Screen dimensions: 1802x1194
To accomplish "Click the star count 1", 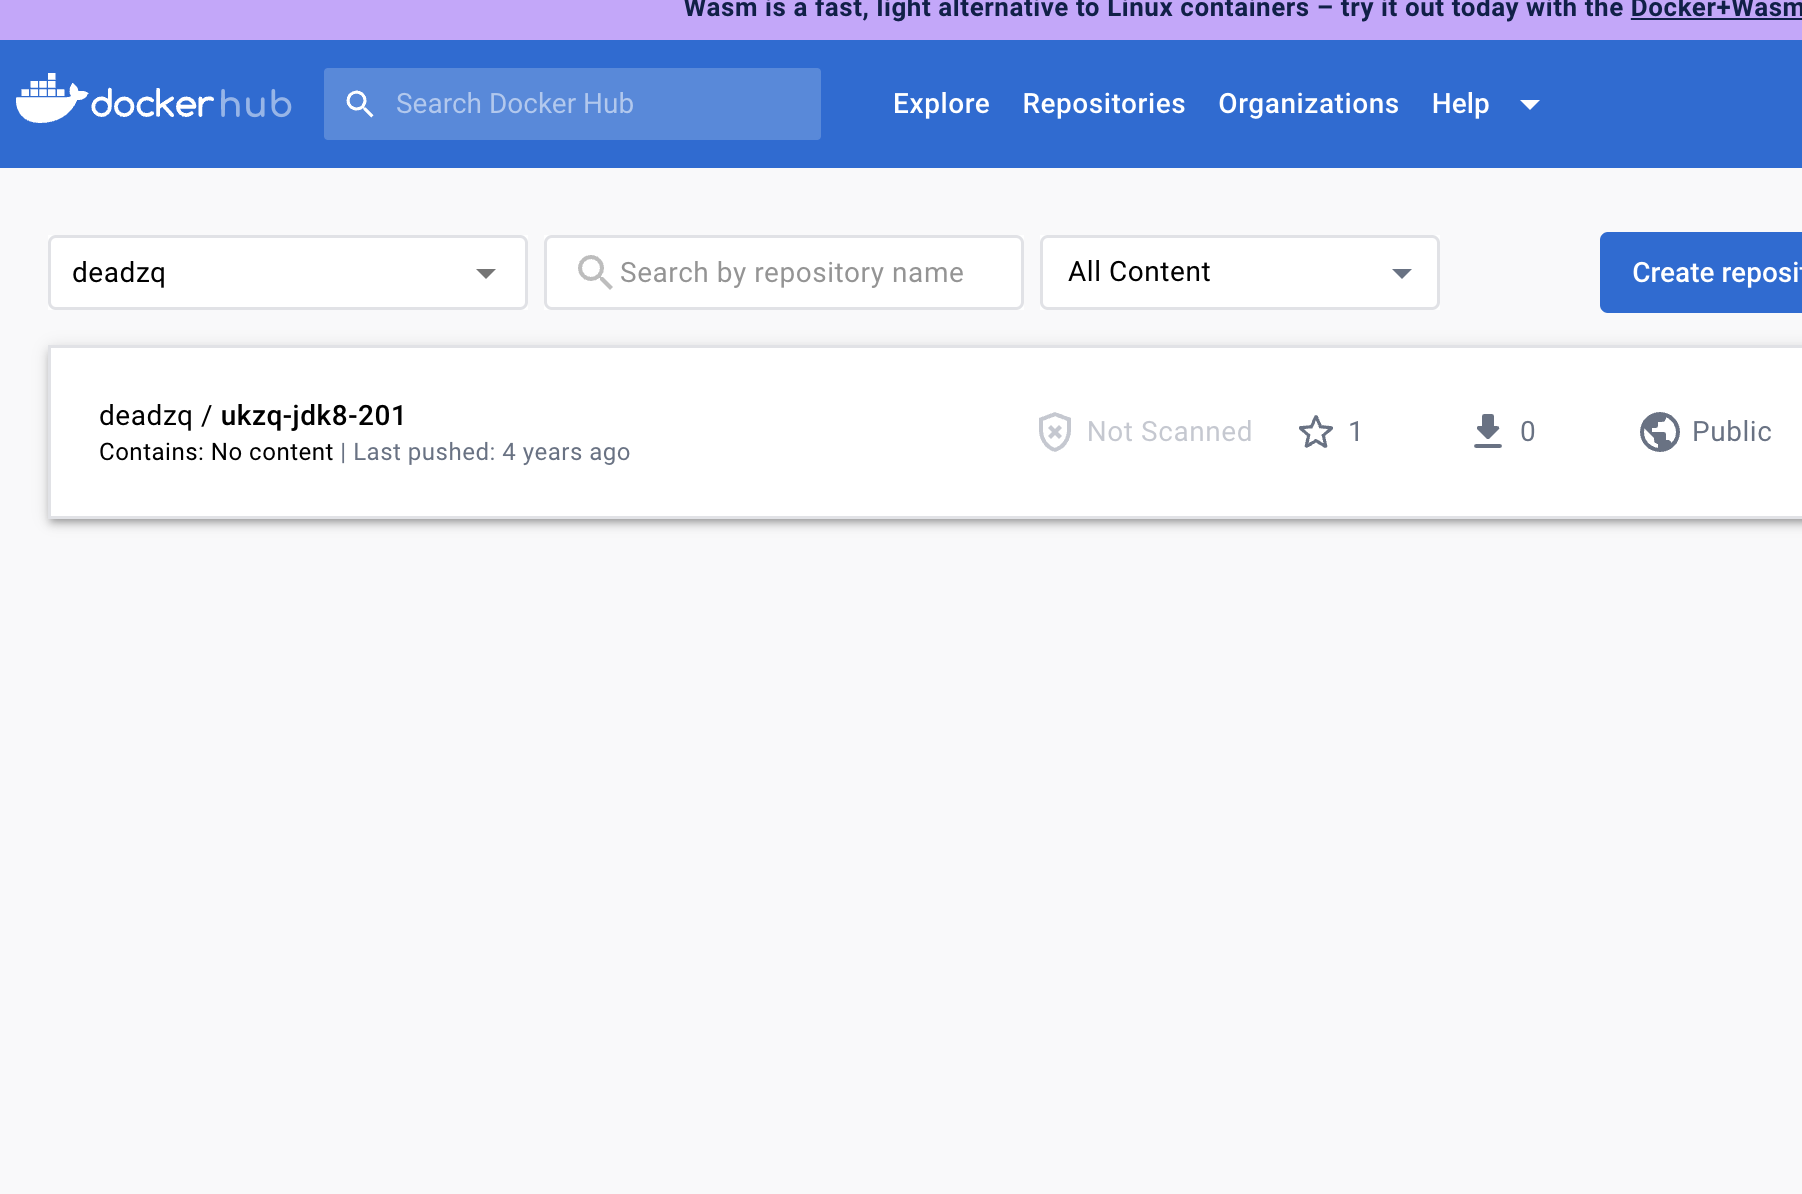I will pos(1355,432).
